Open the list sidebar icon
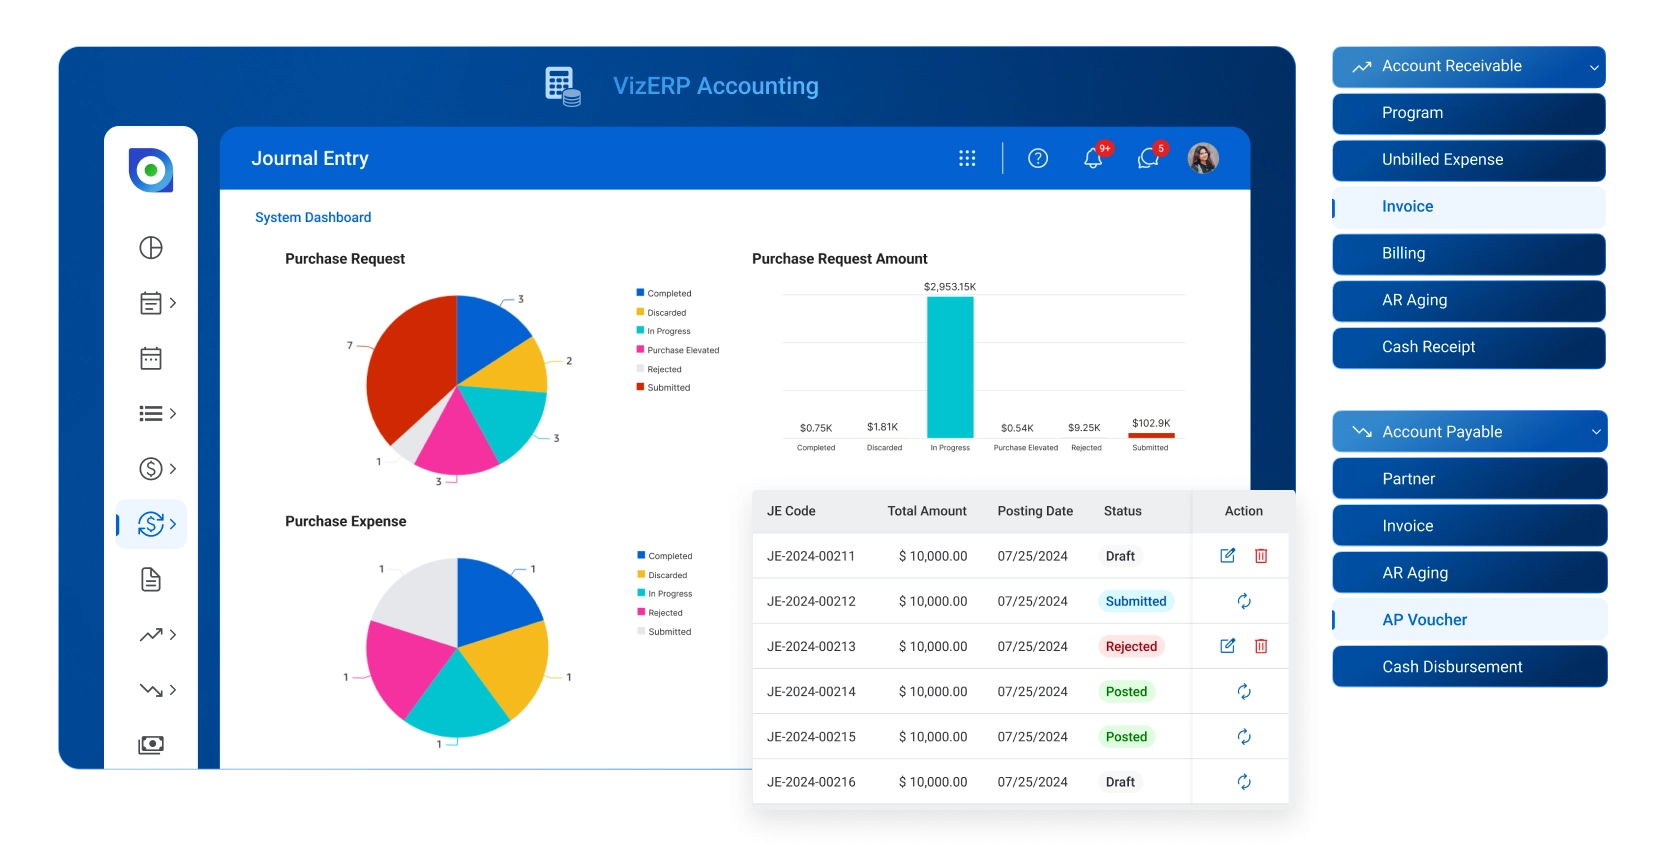 [151, 413]
